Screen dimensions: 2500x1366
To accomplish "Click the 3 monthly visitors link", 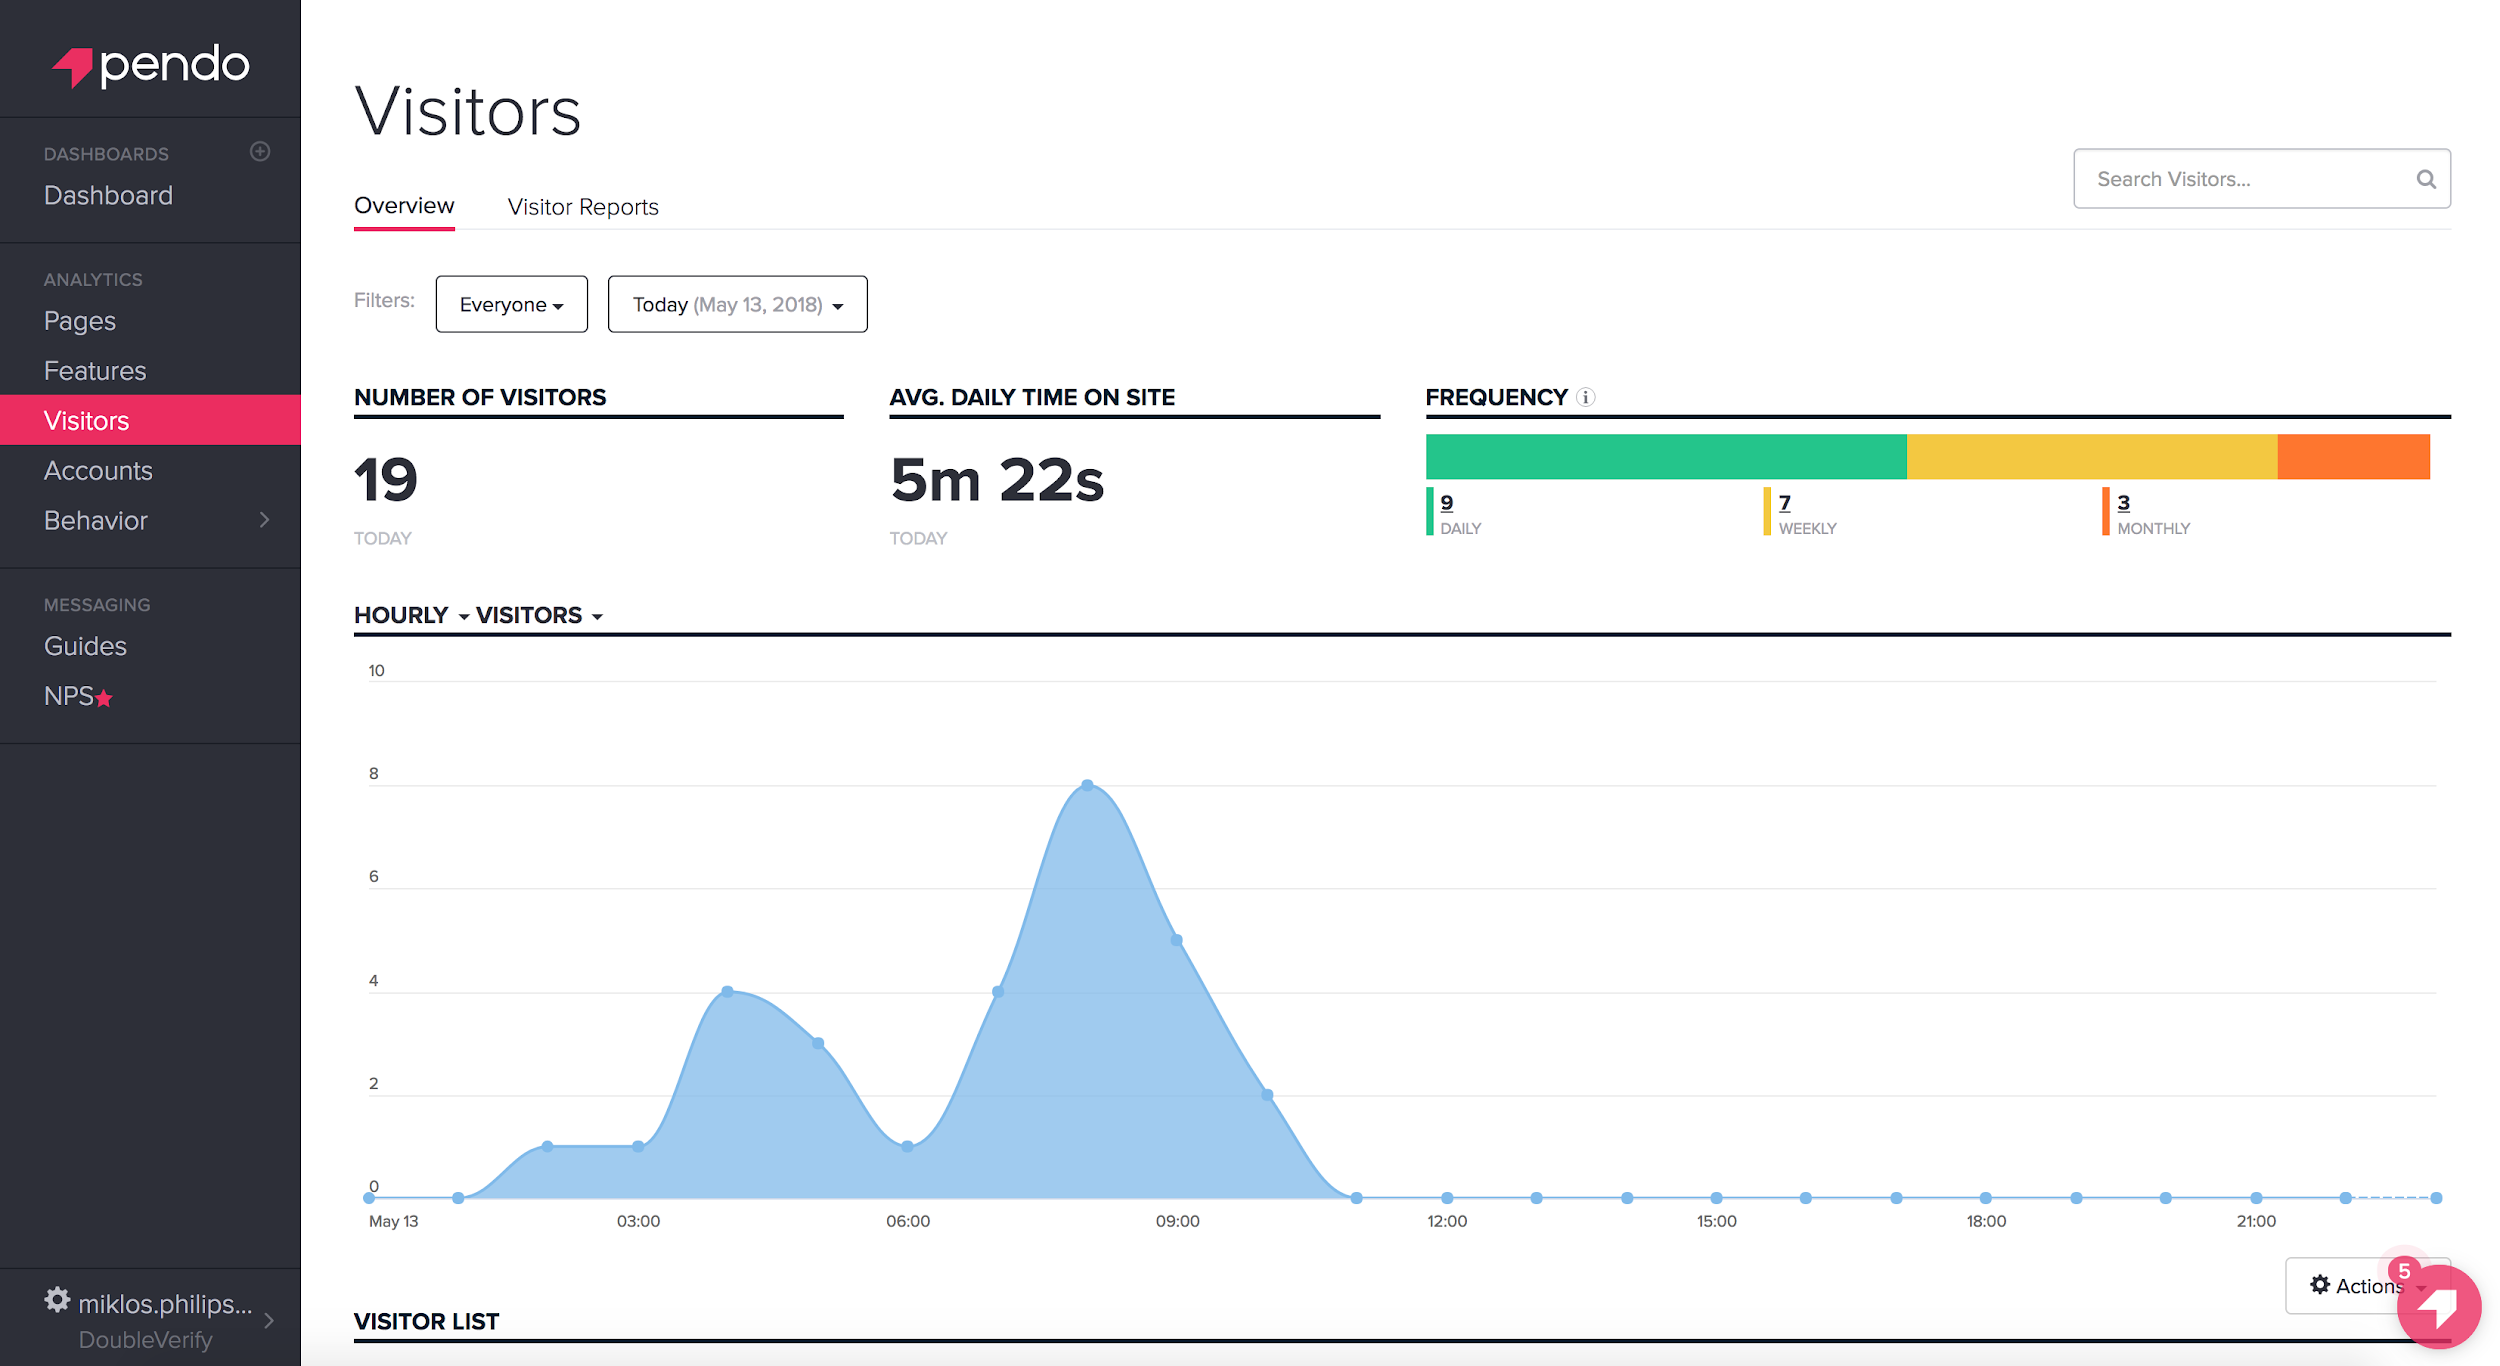I will pyautogui.click(x=2124, y=502).
